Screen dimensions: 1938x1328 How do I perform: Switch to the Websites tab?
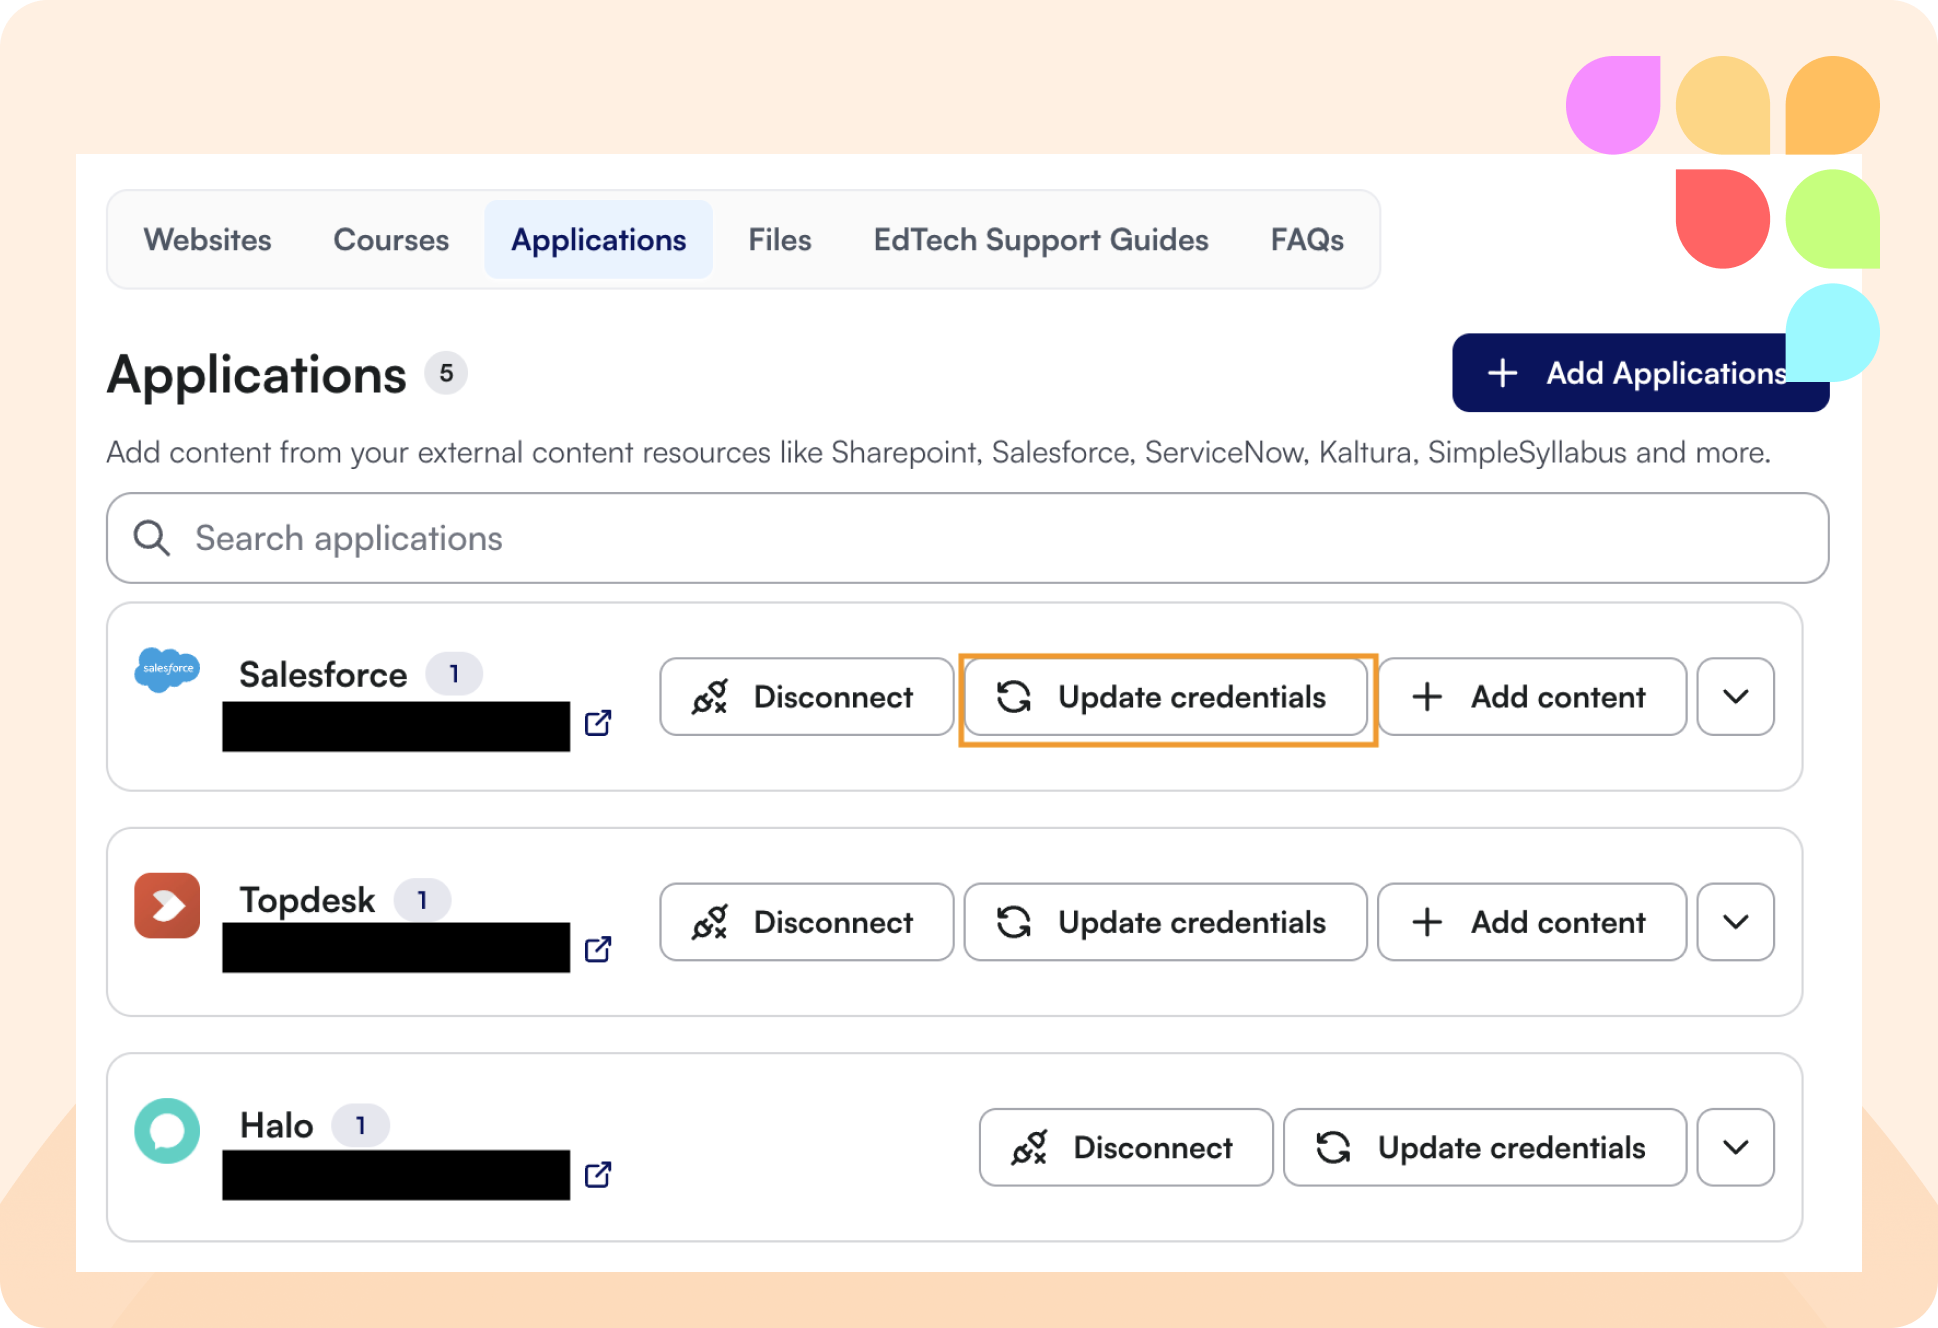point(207,240)
